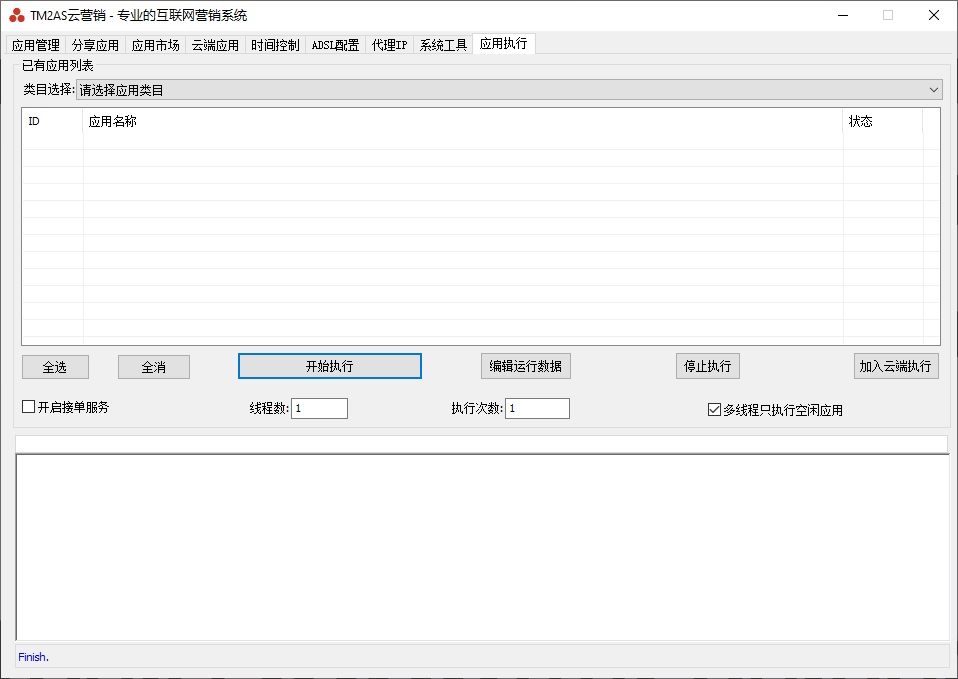Screen dimensions: 958x679
Task: Enable the 开启接单服务 checkbox
Action: (x=29, y=407)
